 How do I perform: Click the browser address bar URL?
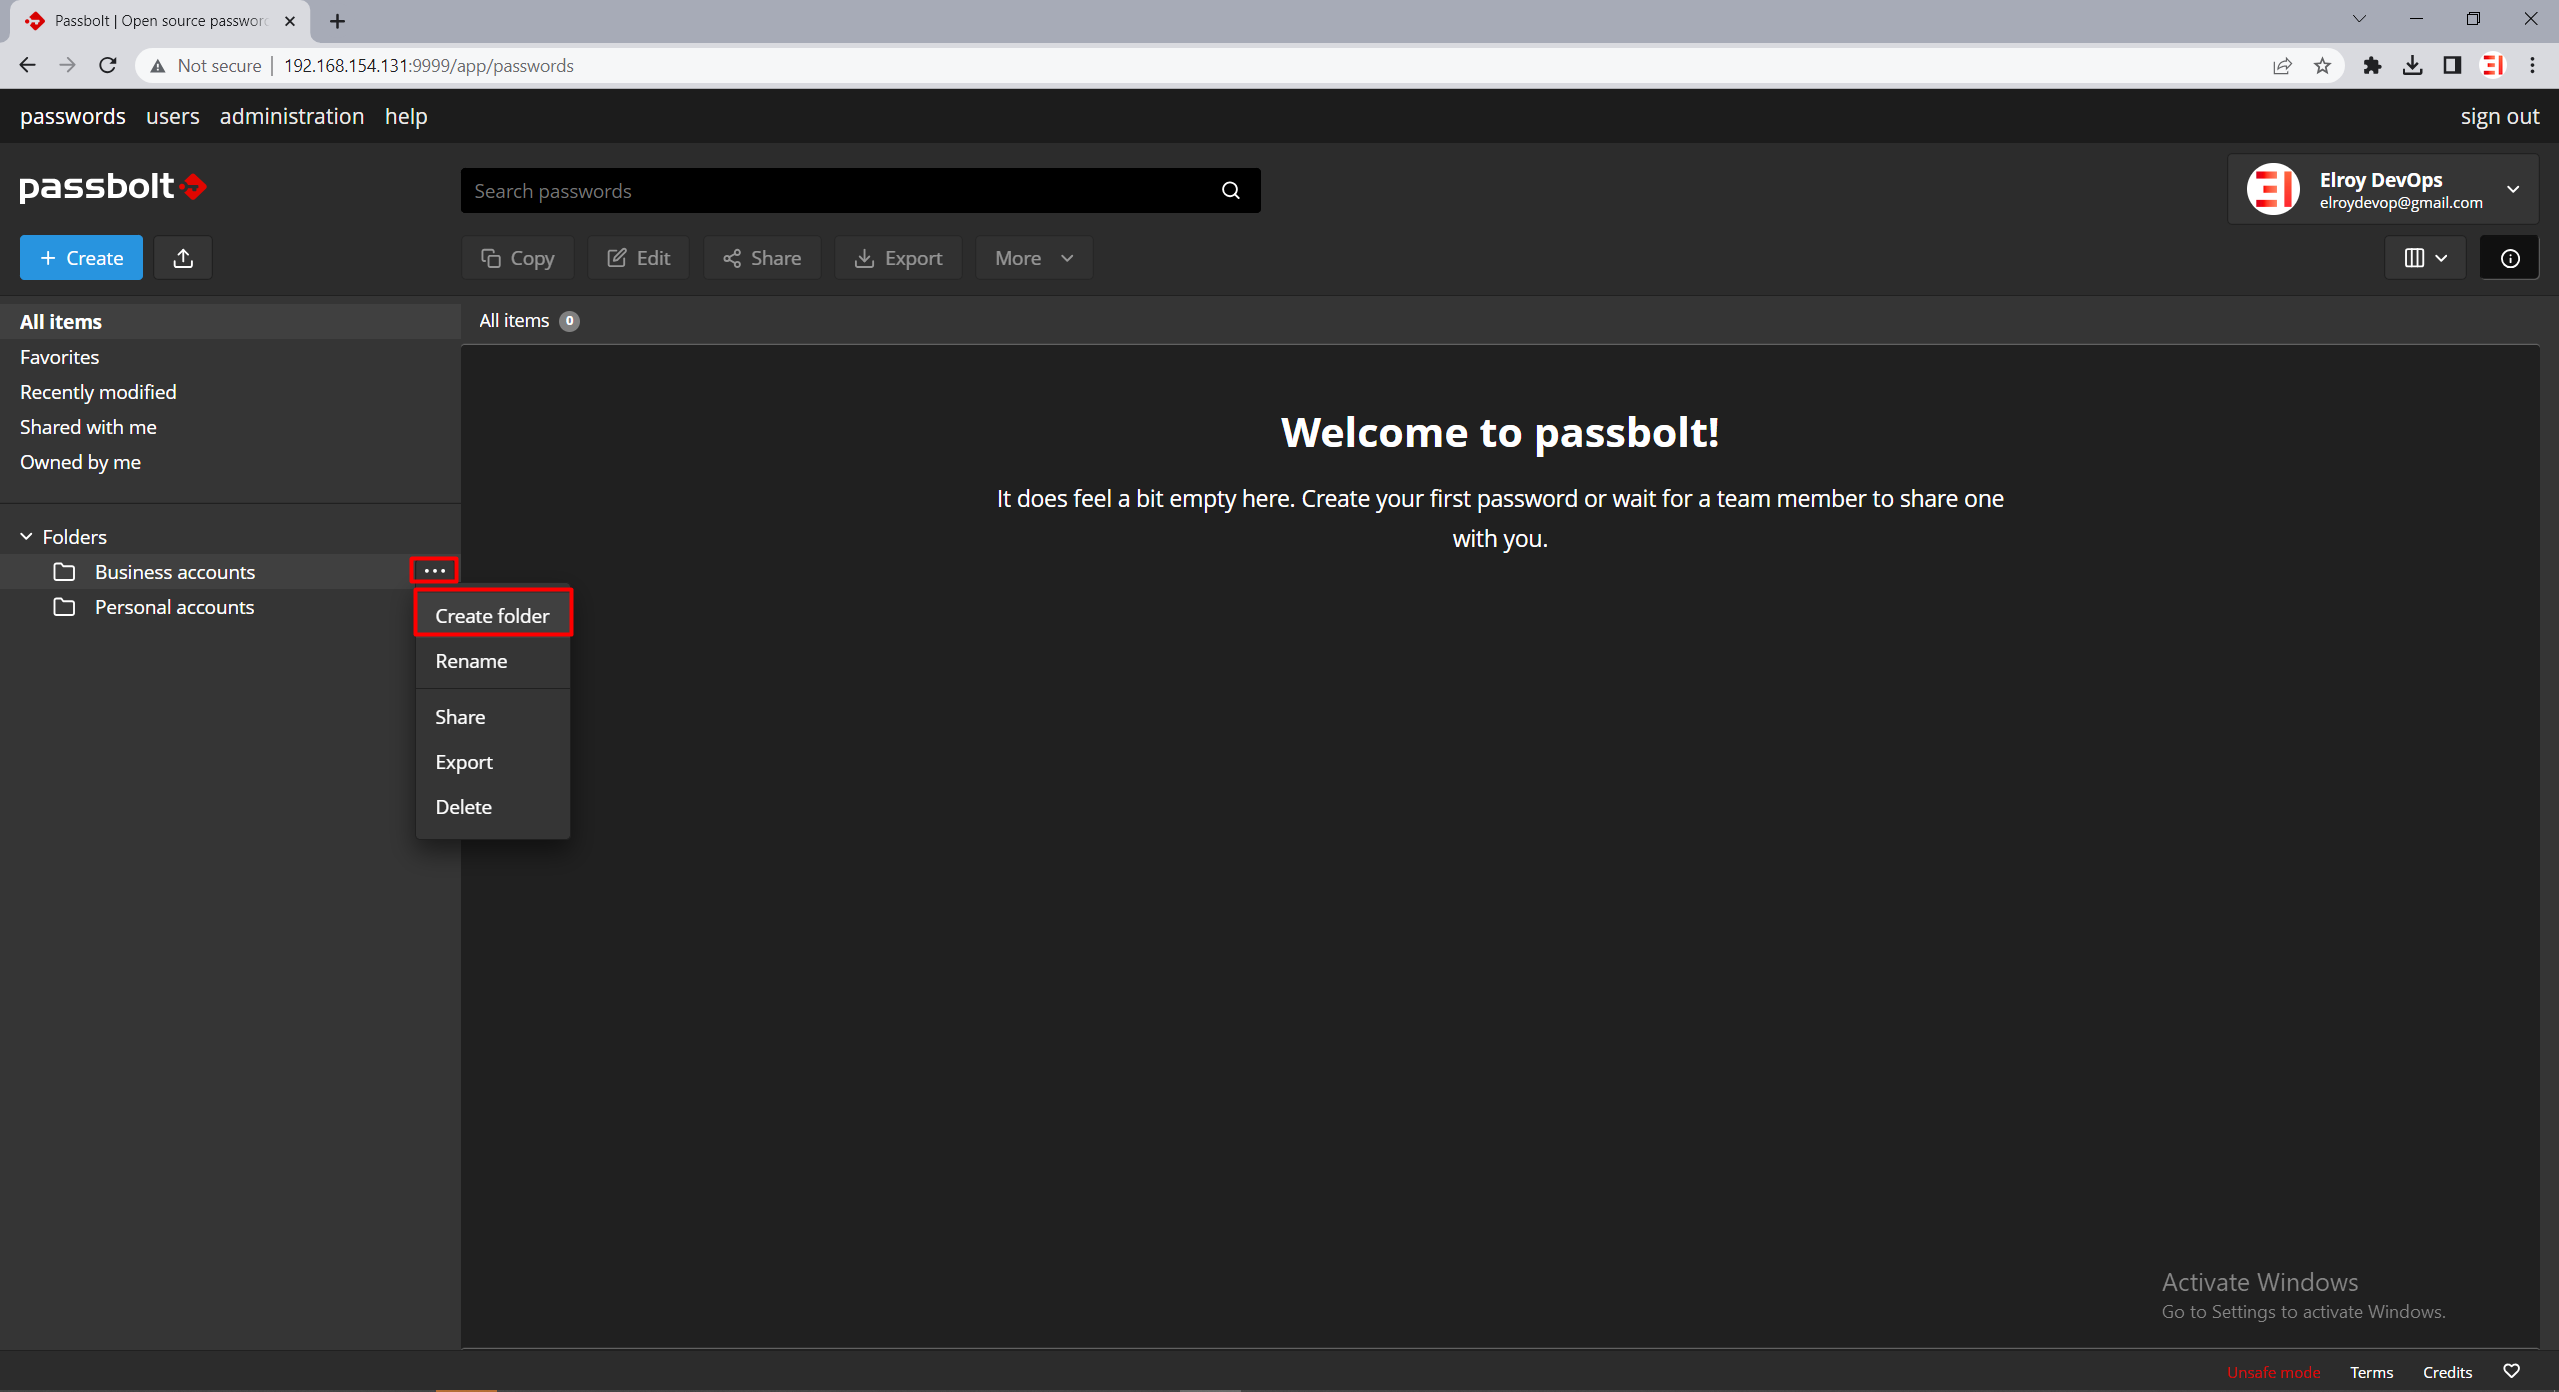pyautogui.click(x=429, y=66)
